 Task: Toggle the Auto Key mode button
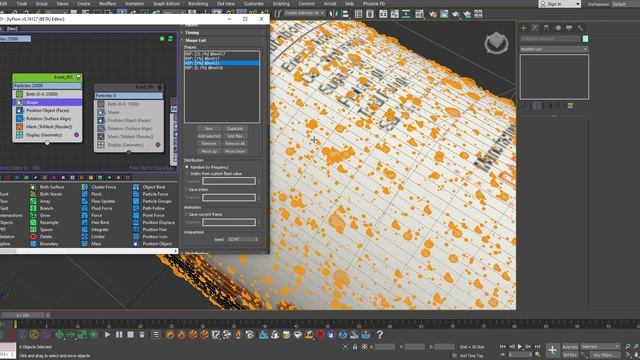click(570, 347)
